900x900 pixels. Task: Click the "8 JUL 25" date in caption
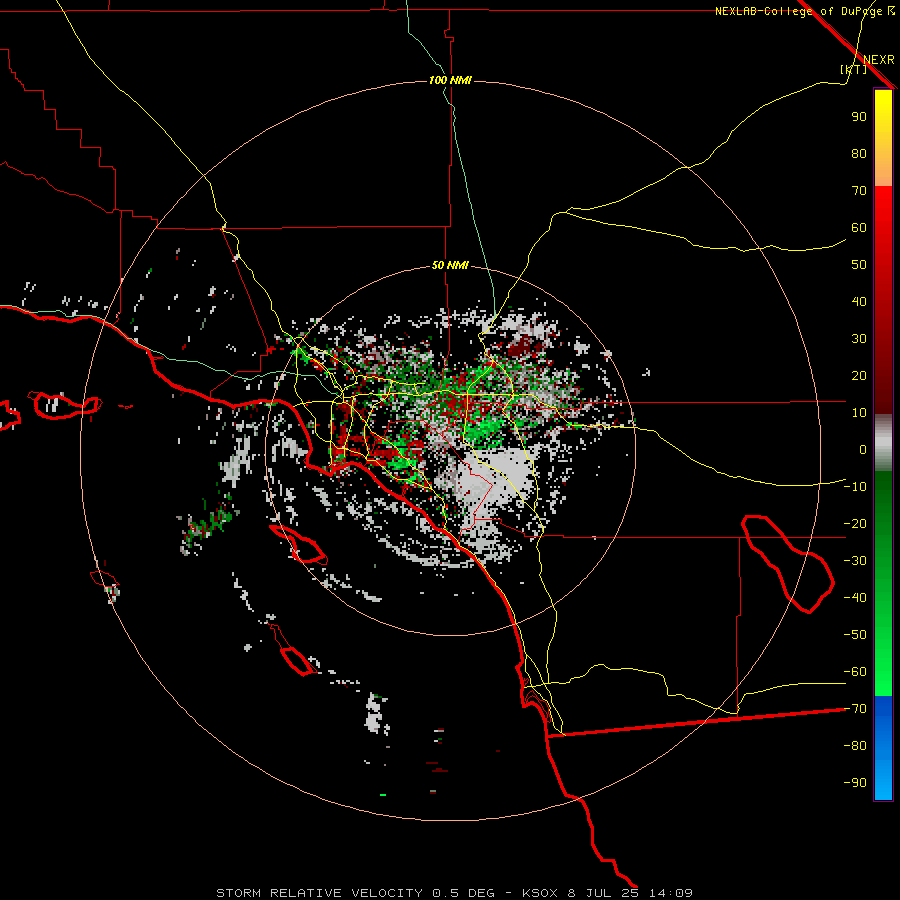(603, 893)
